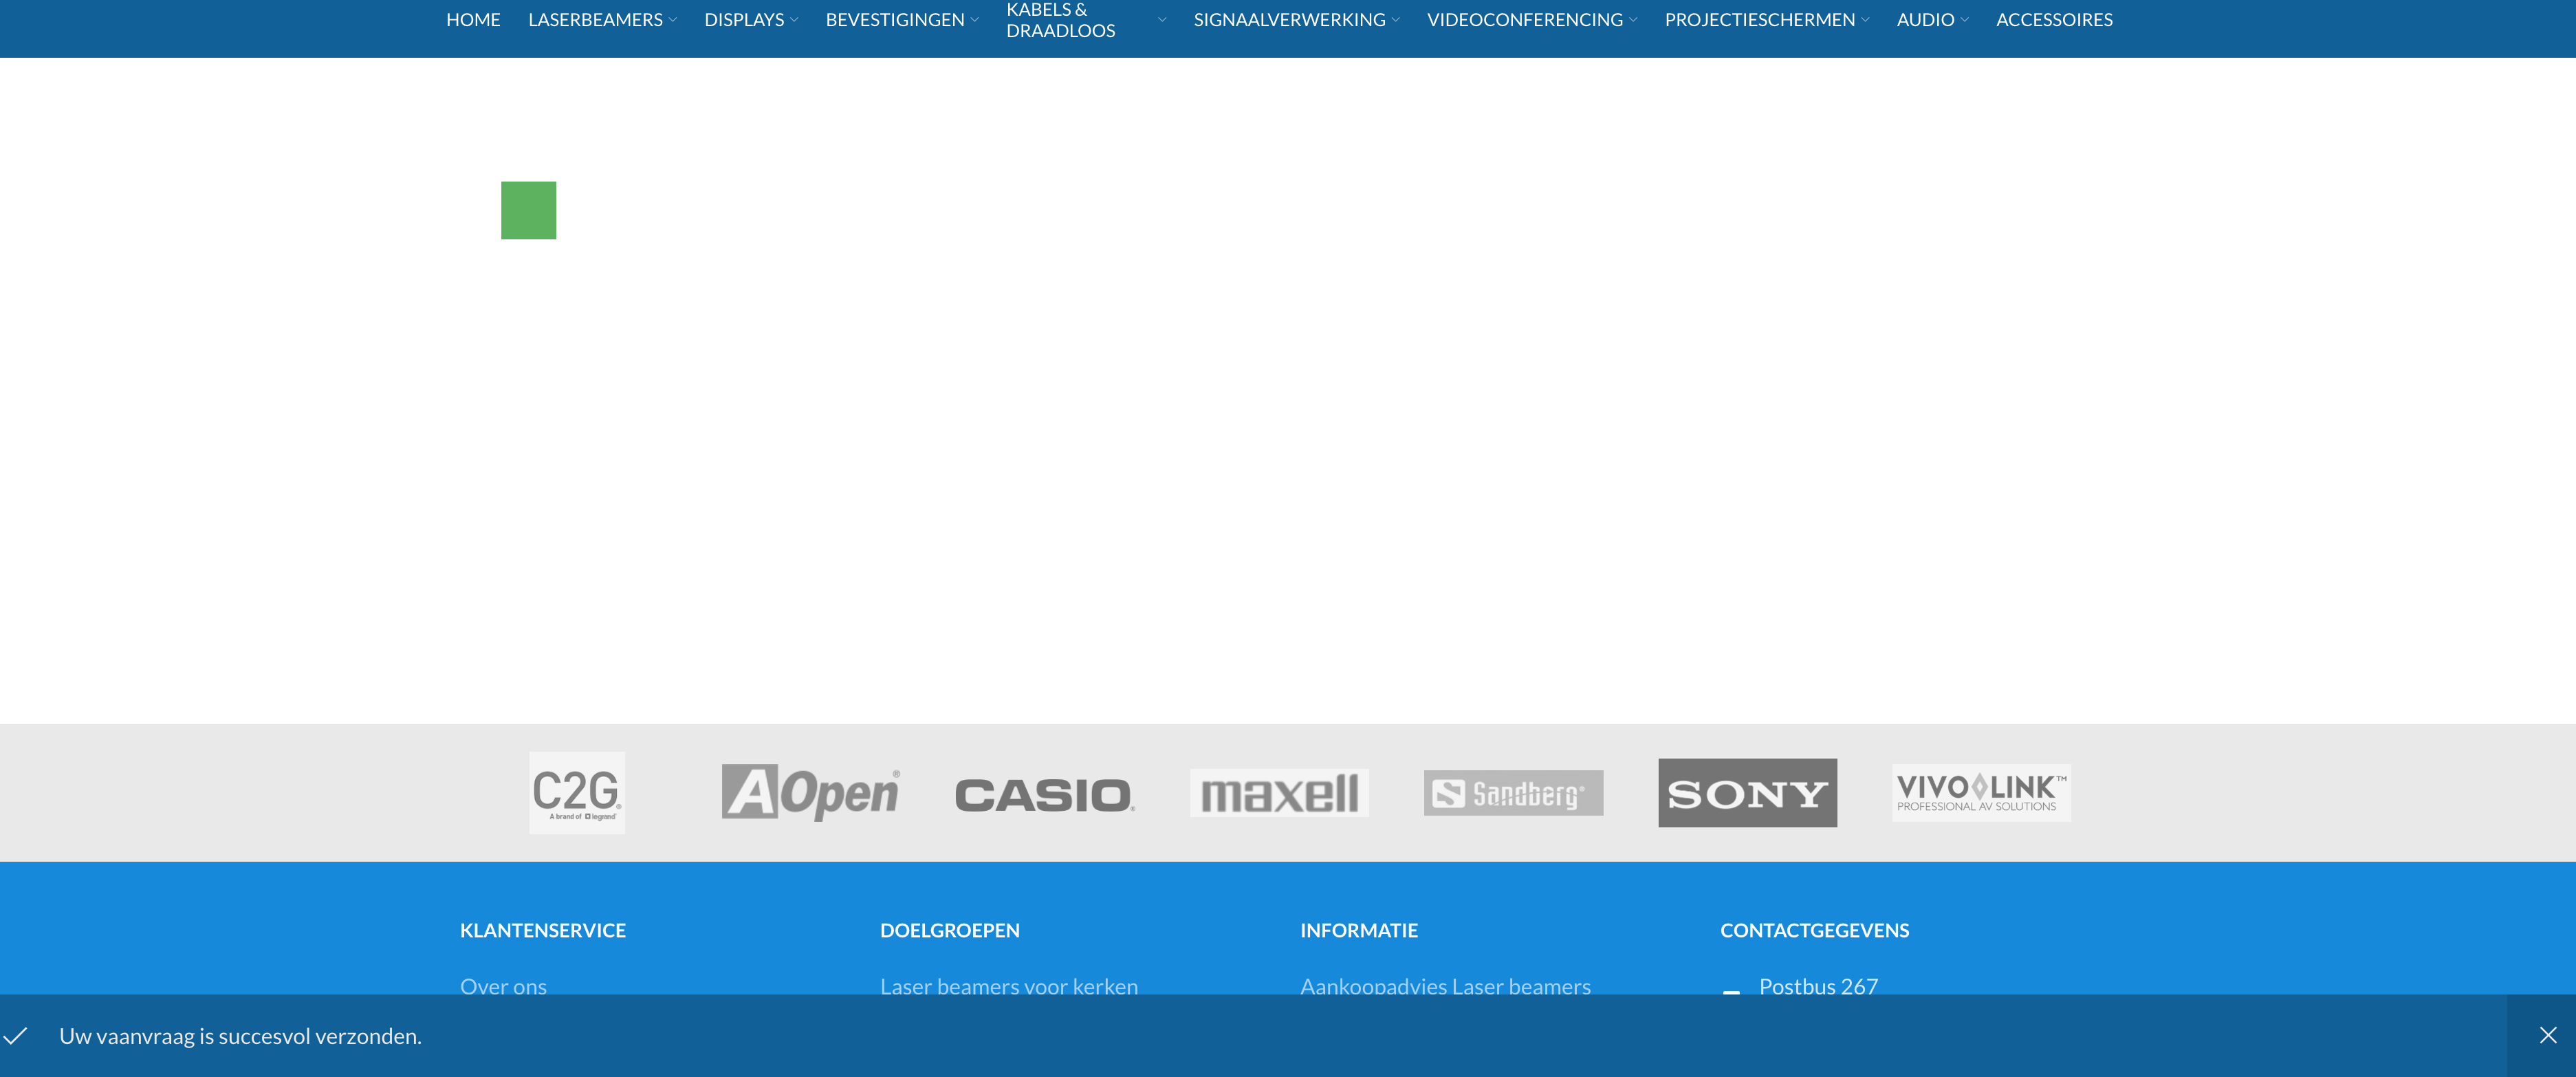Click the C2G brand logo
Viewport: 2576px width, 1077px height.
point(577,793)
